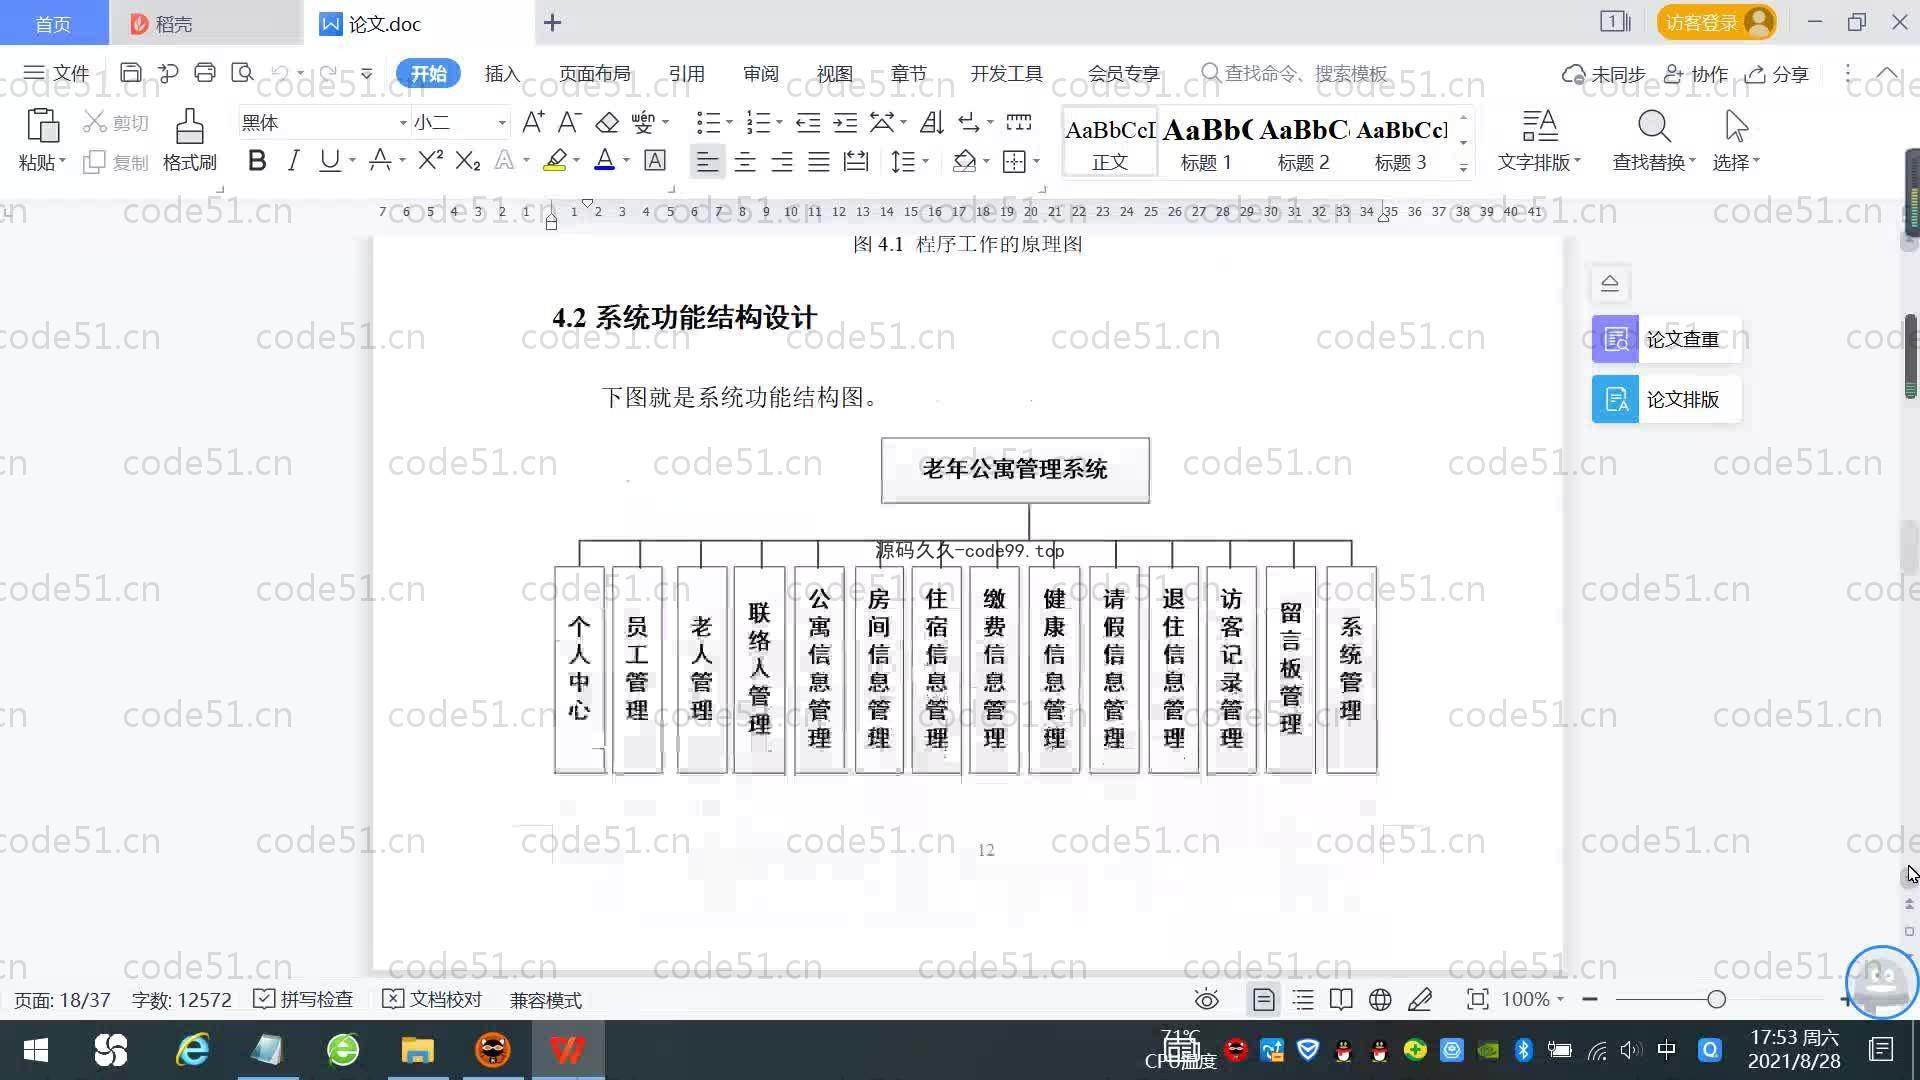The image size is (1920, 1080).
Task: Open WPS app from Windows taskbar
Action: pyautogui.click(x=567, y=1050)
